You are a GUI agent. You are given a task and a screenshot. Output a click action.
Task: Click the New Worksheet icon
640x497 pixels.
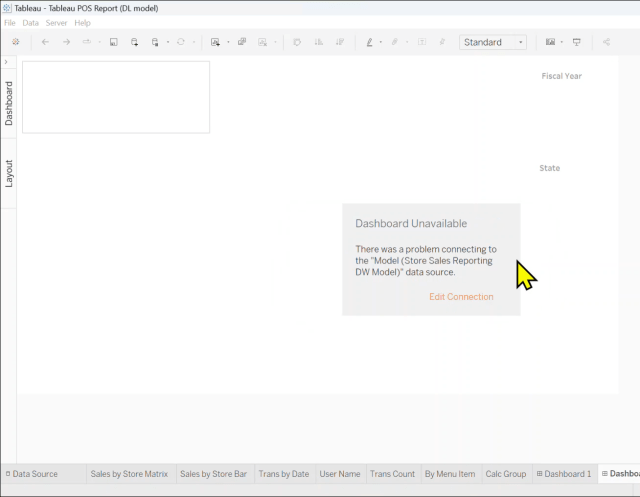coord(215,42)
